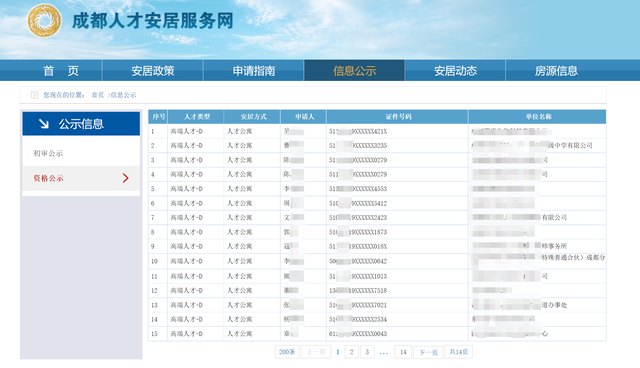Click 高端人才-D in row 8
This screenshot has width=640, height=368.
coord(187,232)
